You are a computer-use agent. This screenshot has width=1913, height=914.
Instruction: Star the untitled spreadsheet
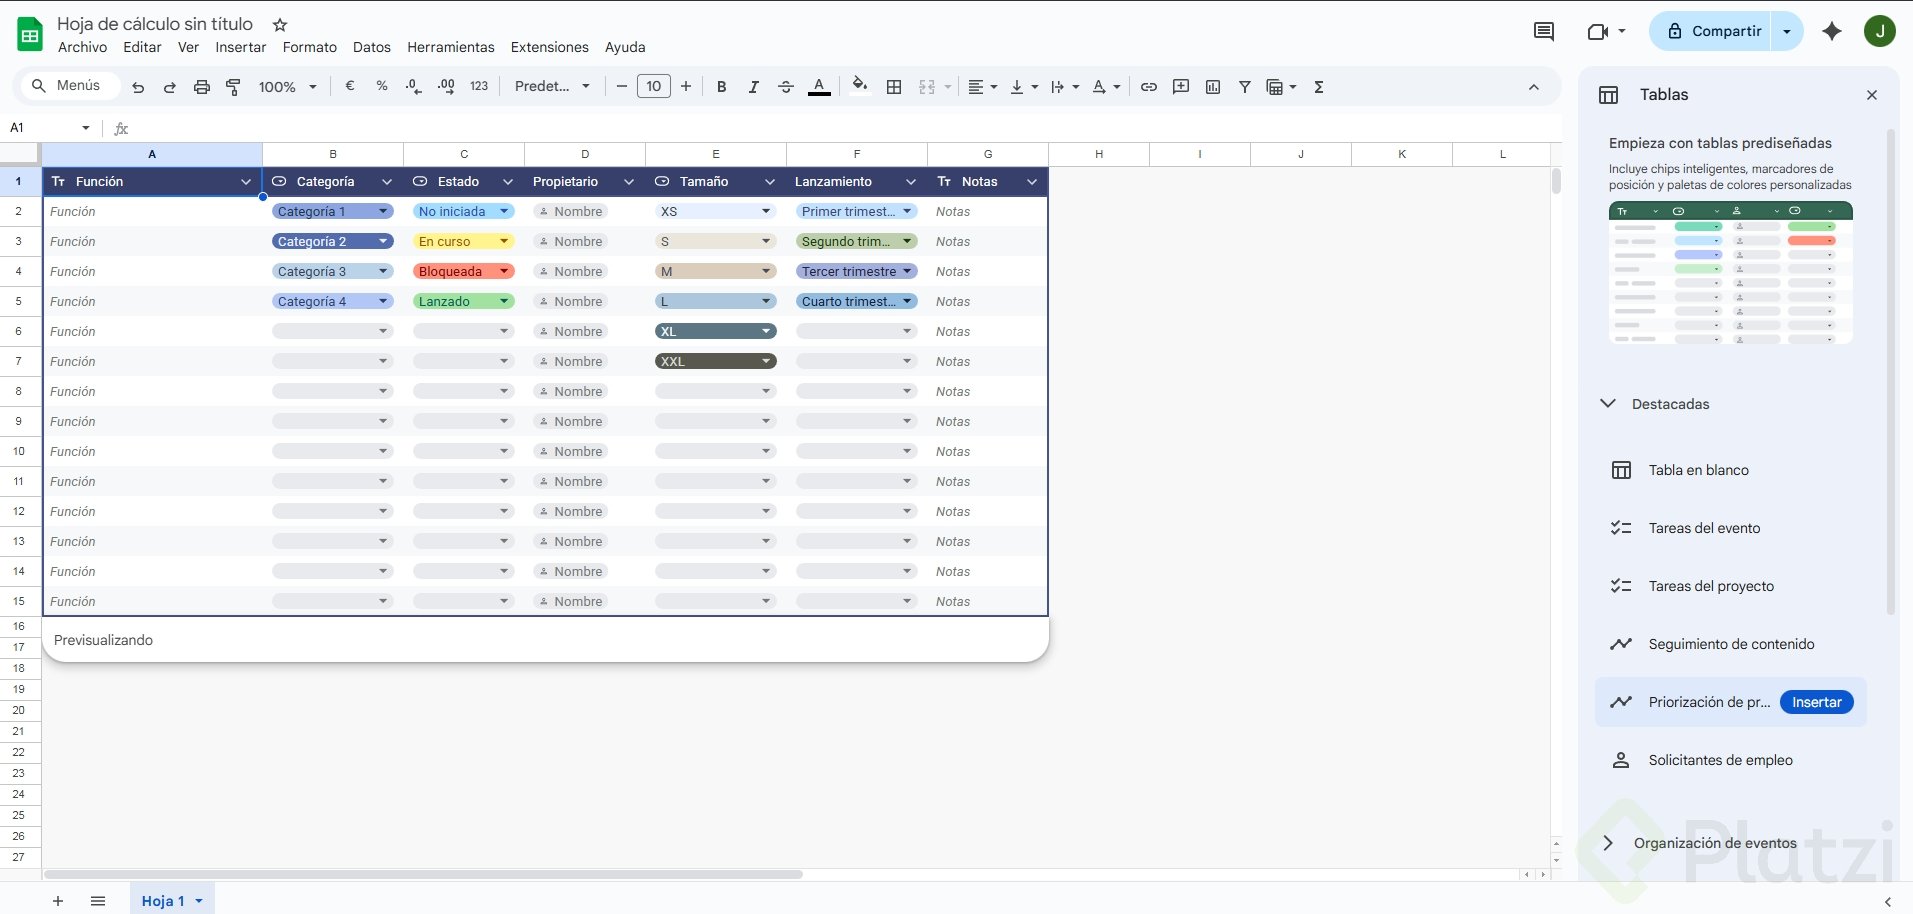point(280,24)
